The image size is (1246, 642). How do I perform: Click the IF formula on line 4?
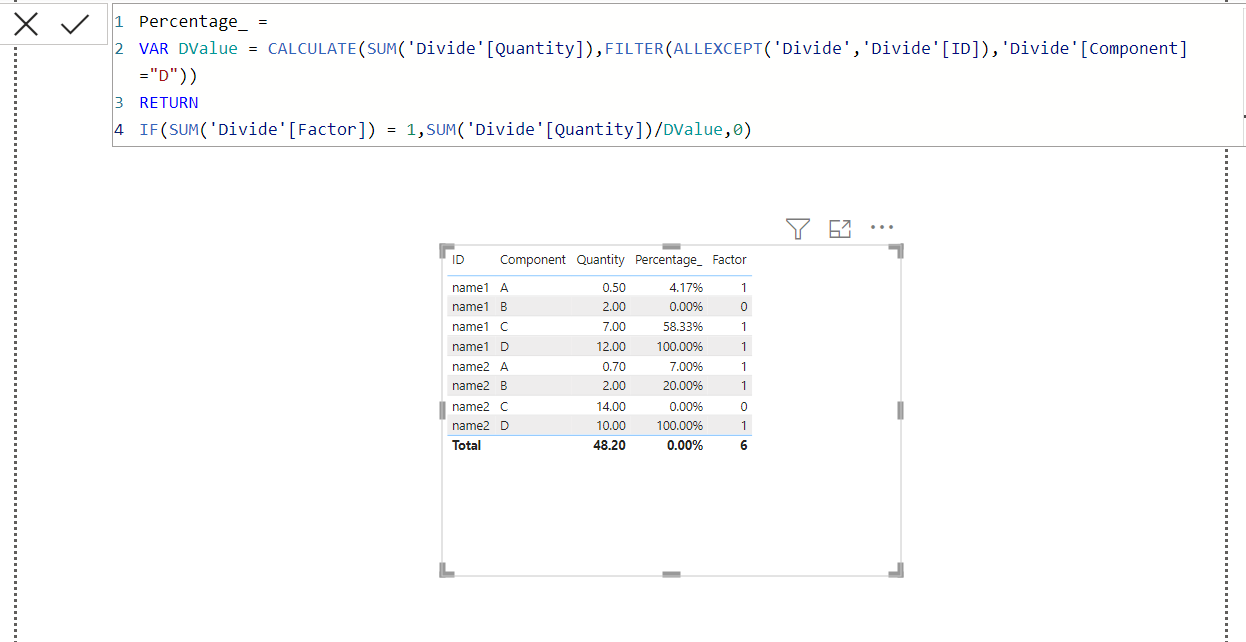(x=445, y=129)
